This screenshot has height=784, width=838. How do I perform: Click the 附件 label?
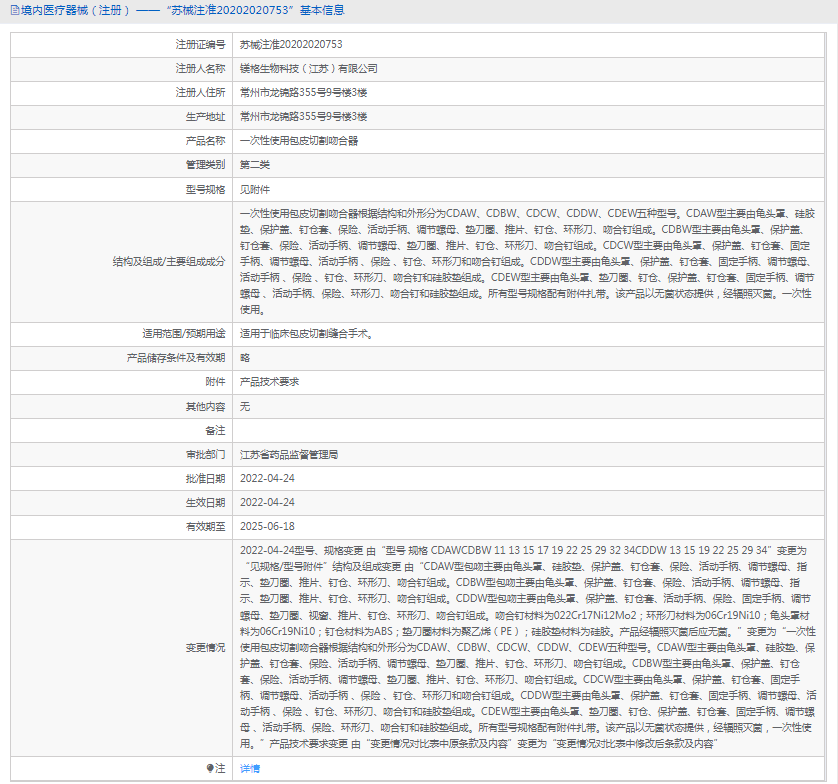[x=215, y=382]
